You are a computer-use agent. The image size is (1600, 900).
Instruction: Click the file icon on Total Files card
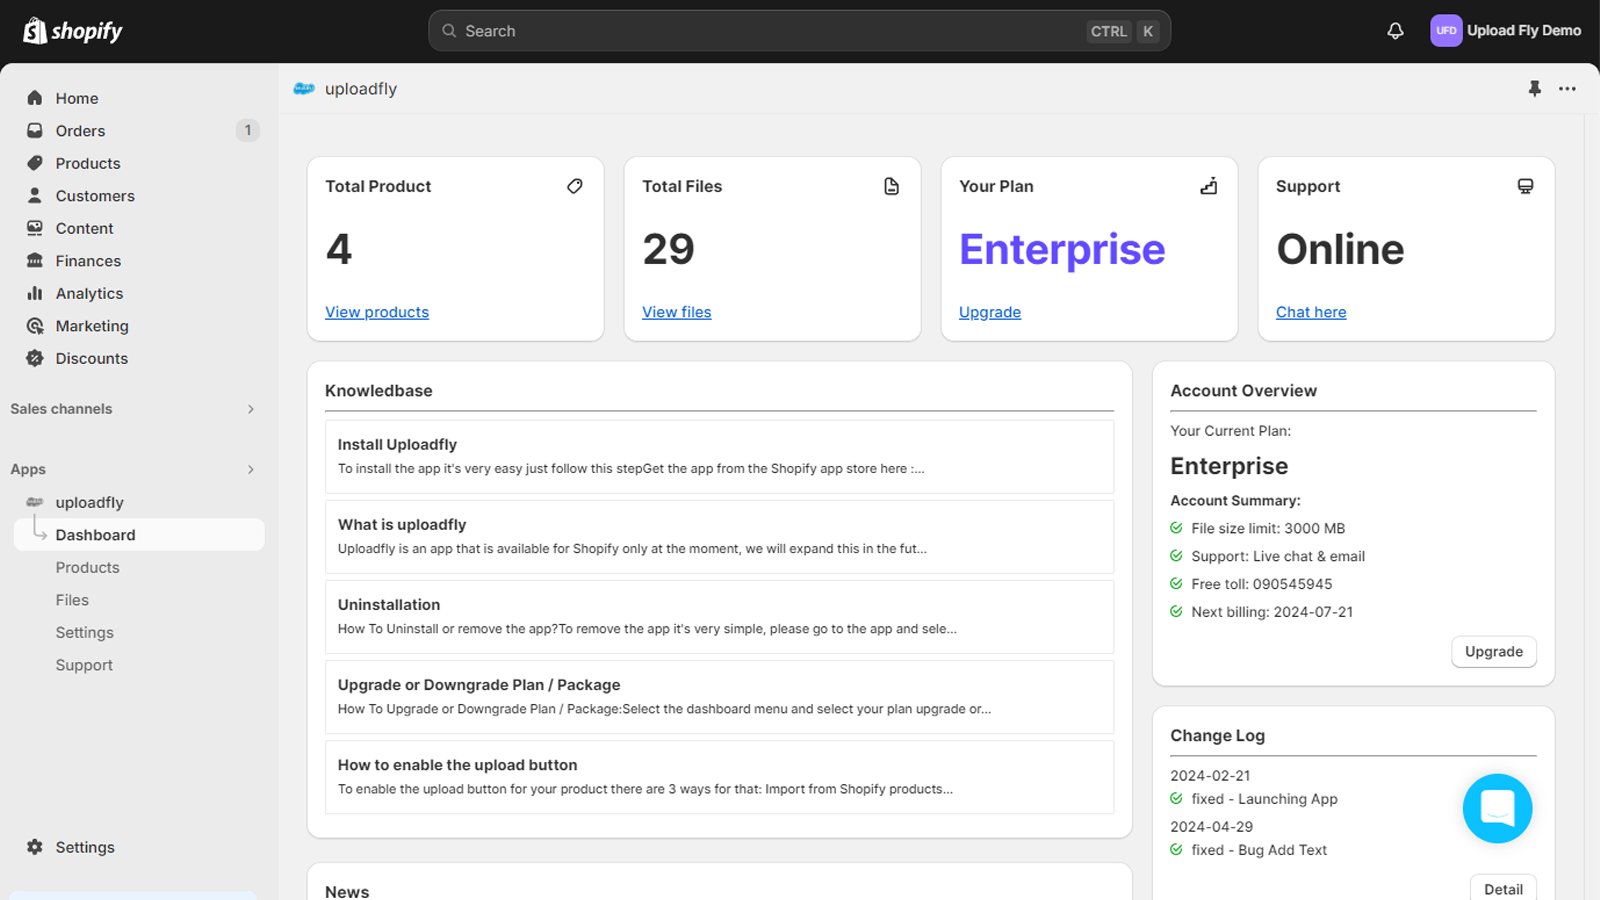click(891, 186)
